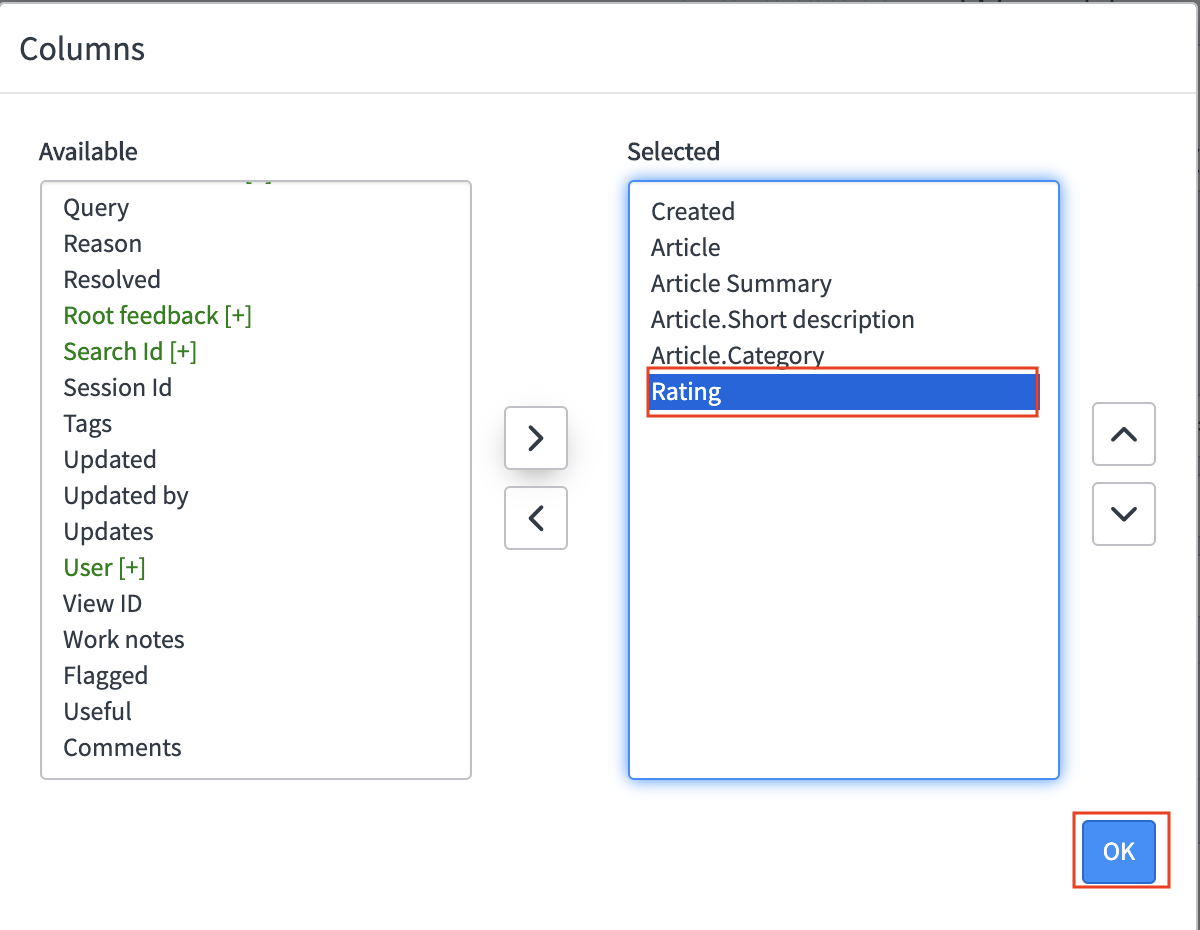Select Created in the Selected list
The width and height of the screenshot is (1200, 930).
pyautogui.click(x=693, y=212)
